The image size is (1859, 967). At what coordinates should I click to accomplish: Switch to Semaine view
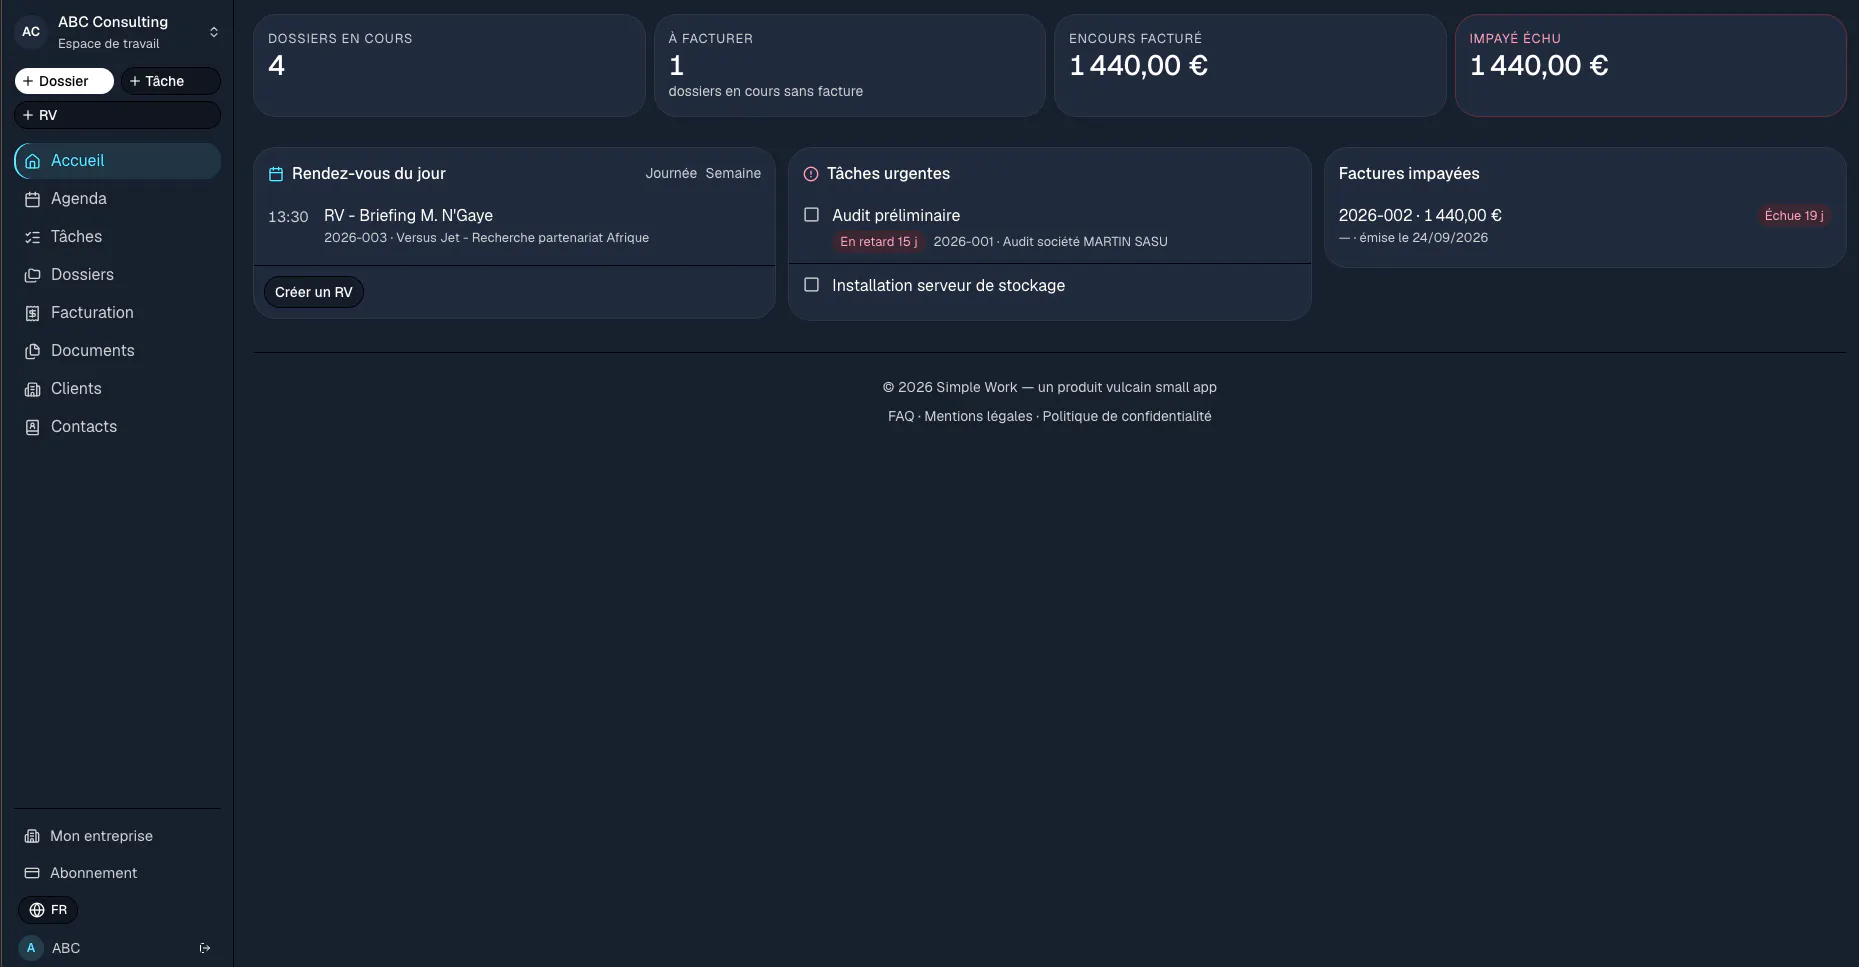tap(733, 173)
